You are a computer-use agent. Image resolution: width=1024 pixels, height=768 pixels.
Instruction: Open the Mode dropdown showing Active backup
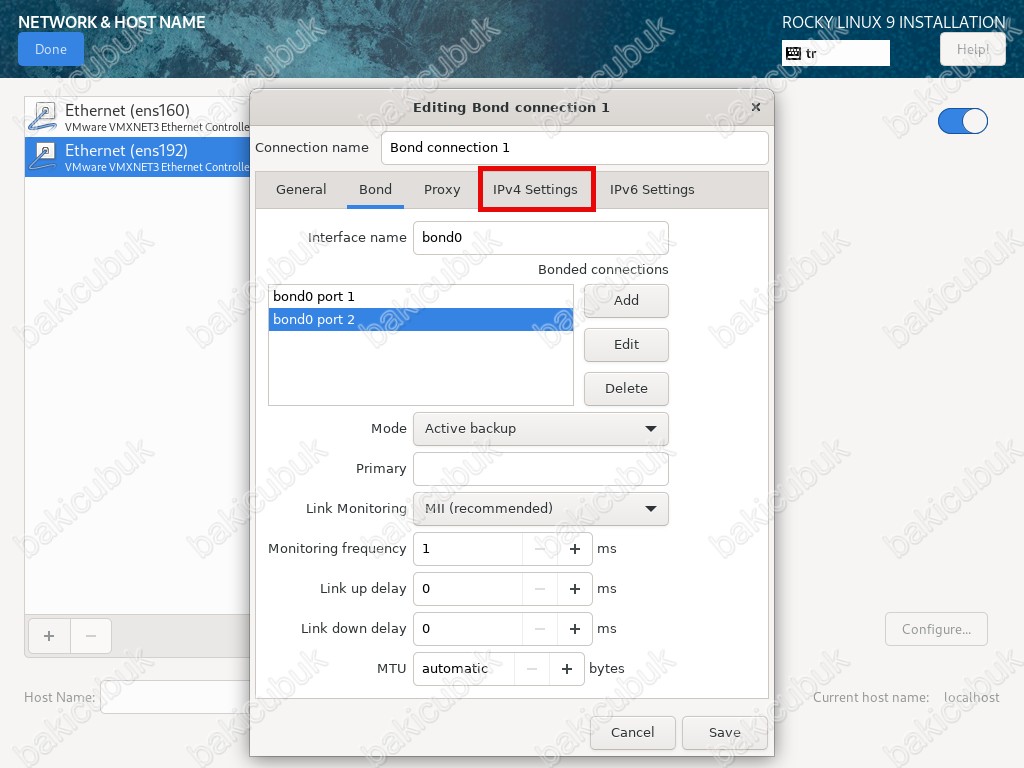click(540, 428)
